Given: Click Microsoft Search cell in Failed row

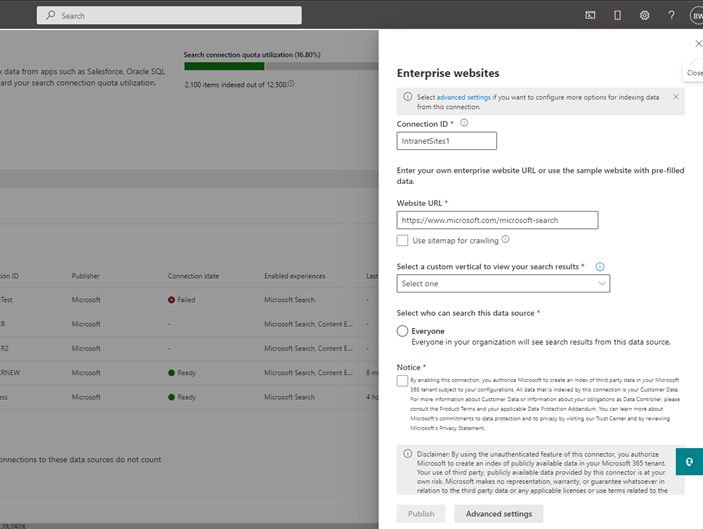Looking at the screenshot, I should (289, 300).
